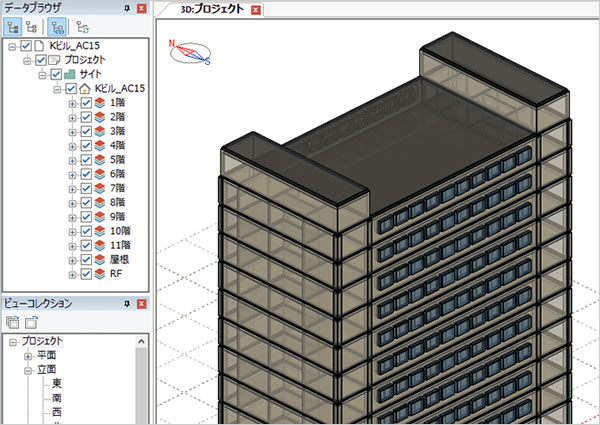Hide the 8階 story via checkbox
600x425 pixels.
click(86, 203)
